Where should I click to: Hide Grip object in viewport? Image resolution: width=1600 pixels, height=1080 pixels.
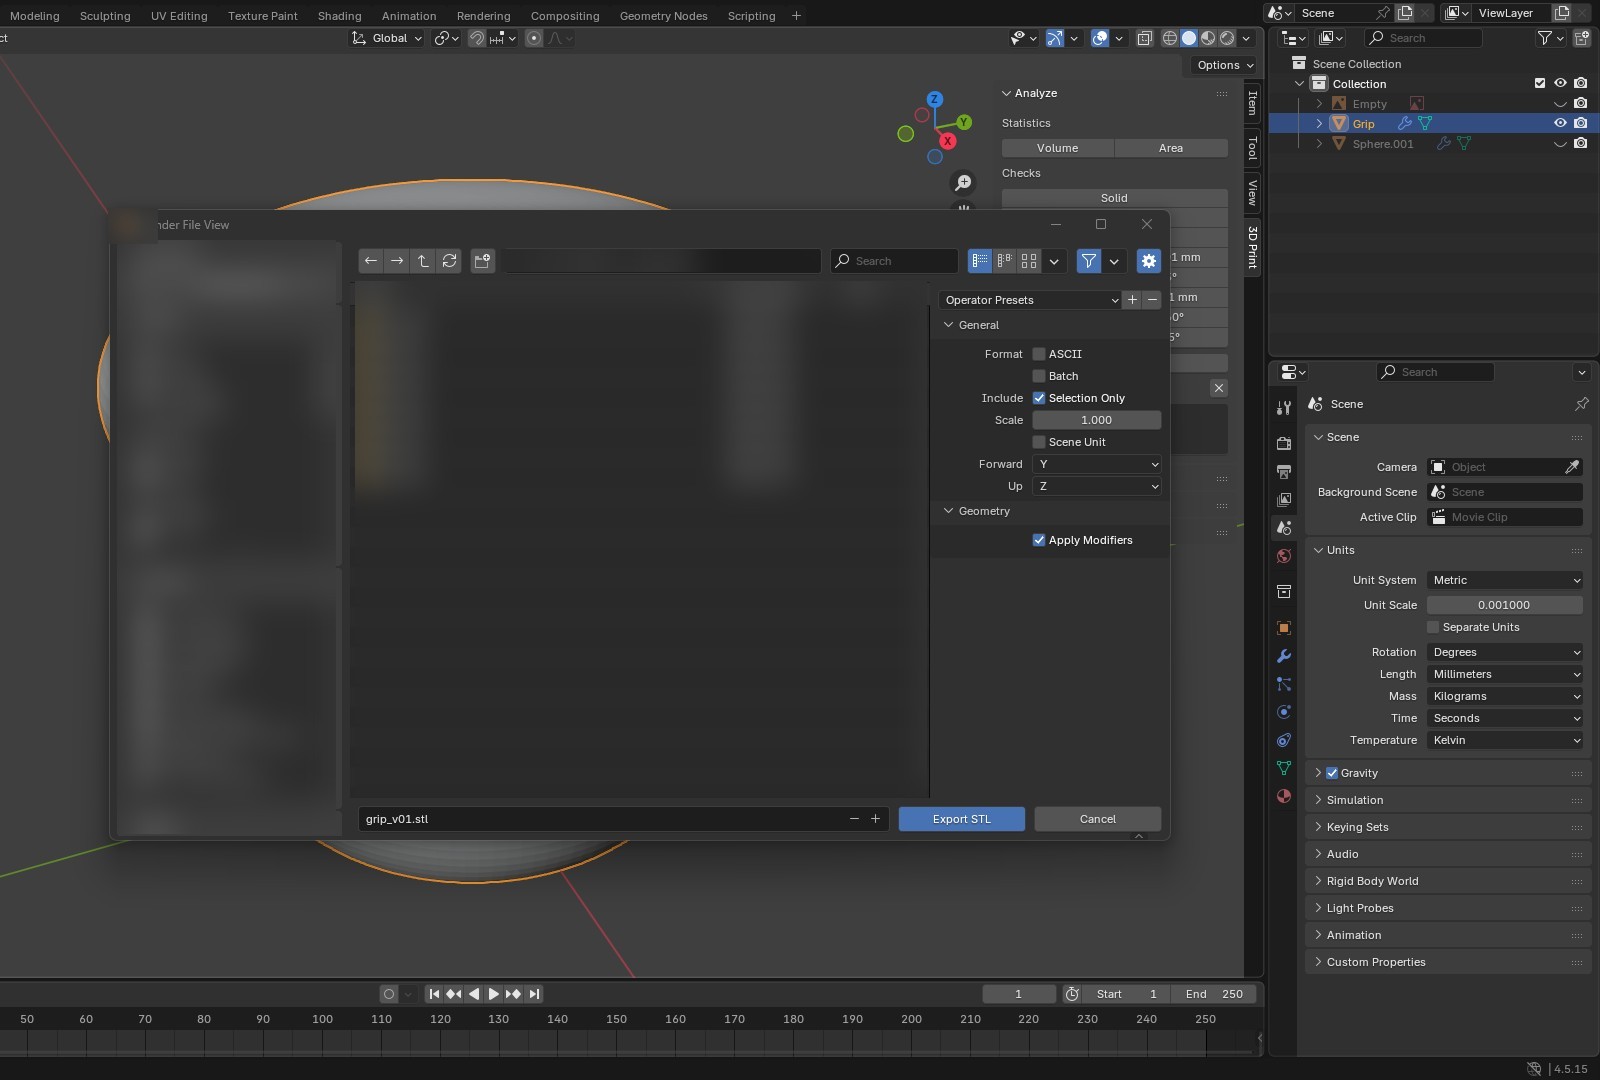tap(1560, 123)
